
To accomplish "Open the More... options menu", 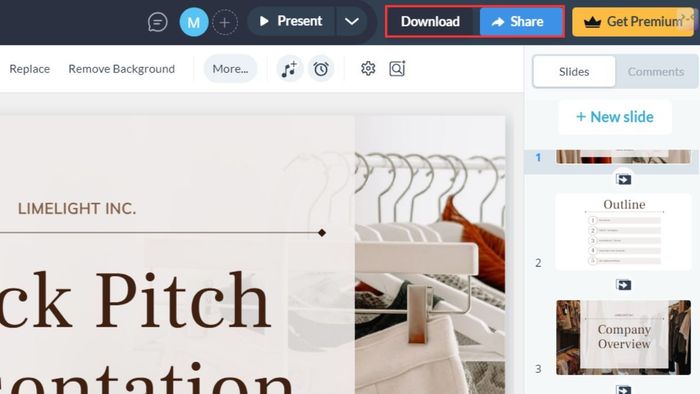I will tap(230, 69).
